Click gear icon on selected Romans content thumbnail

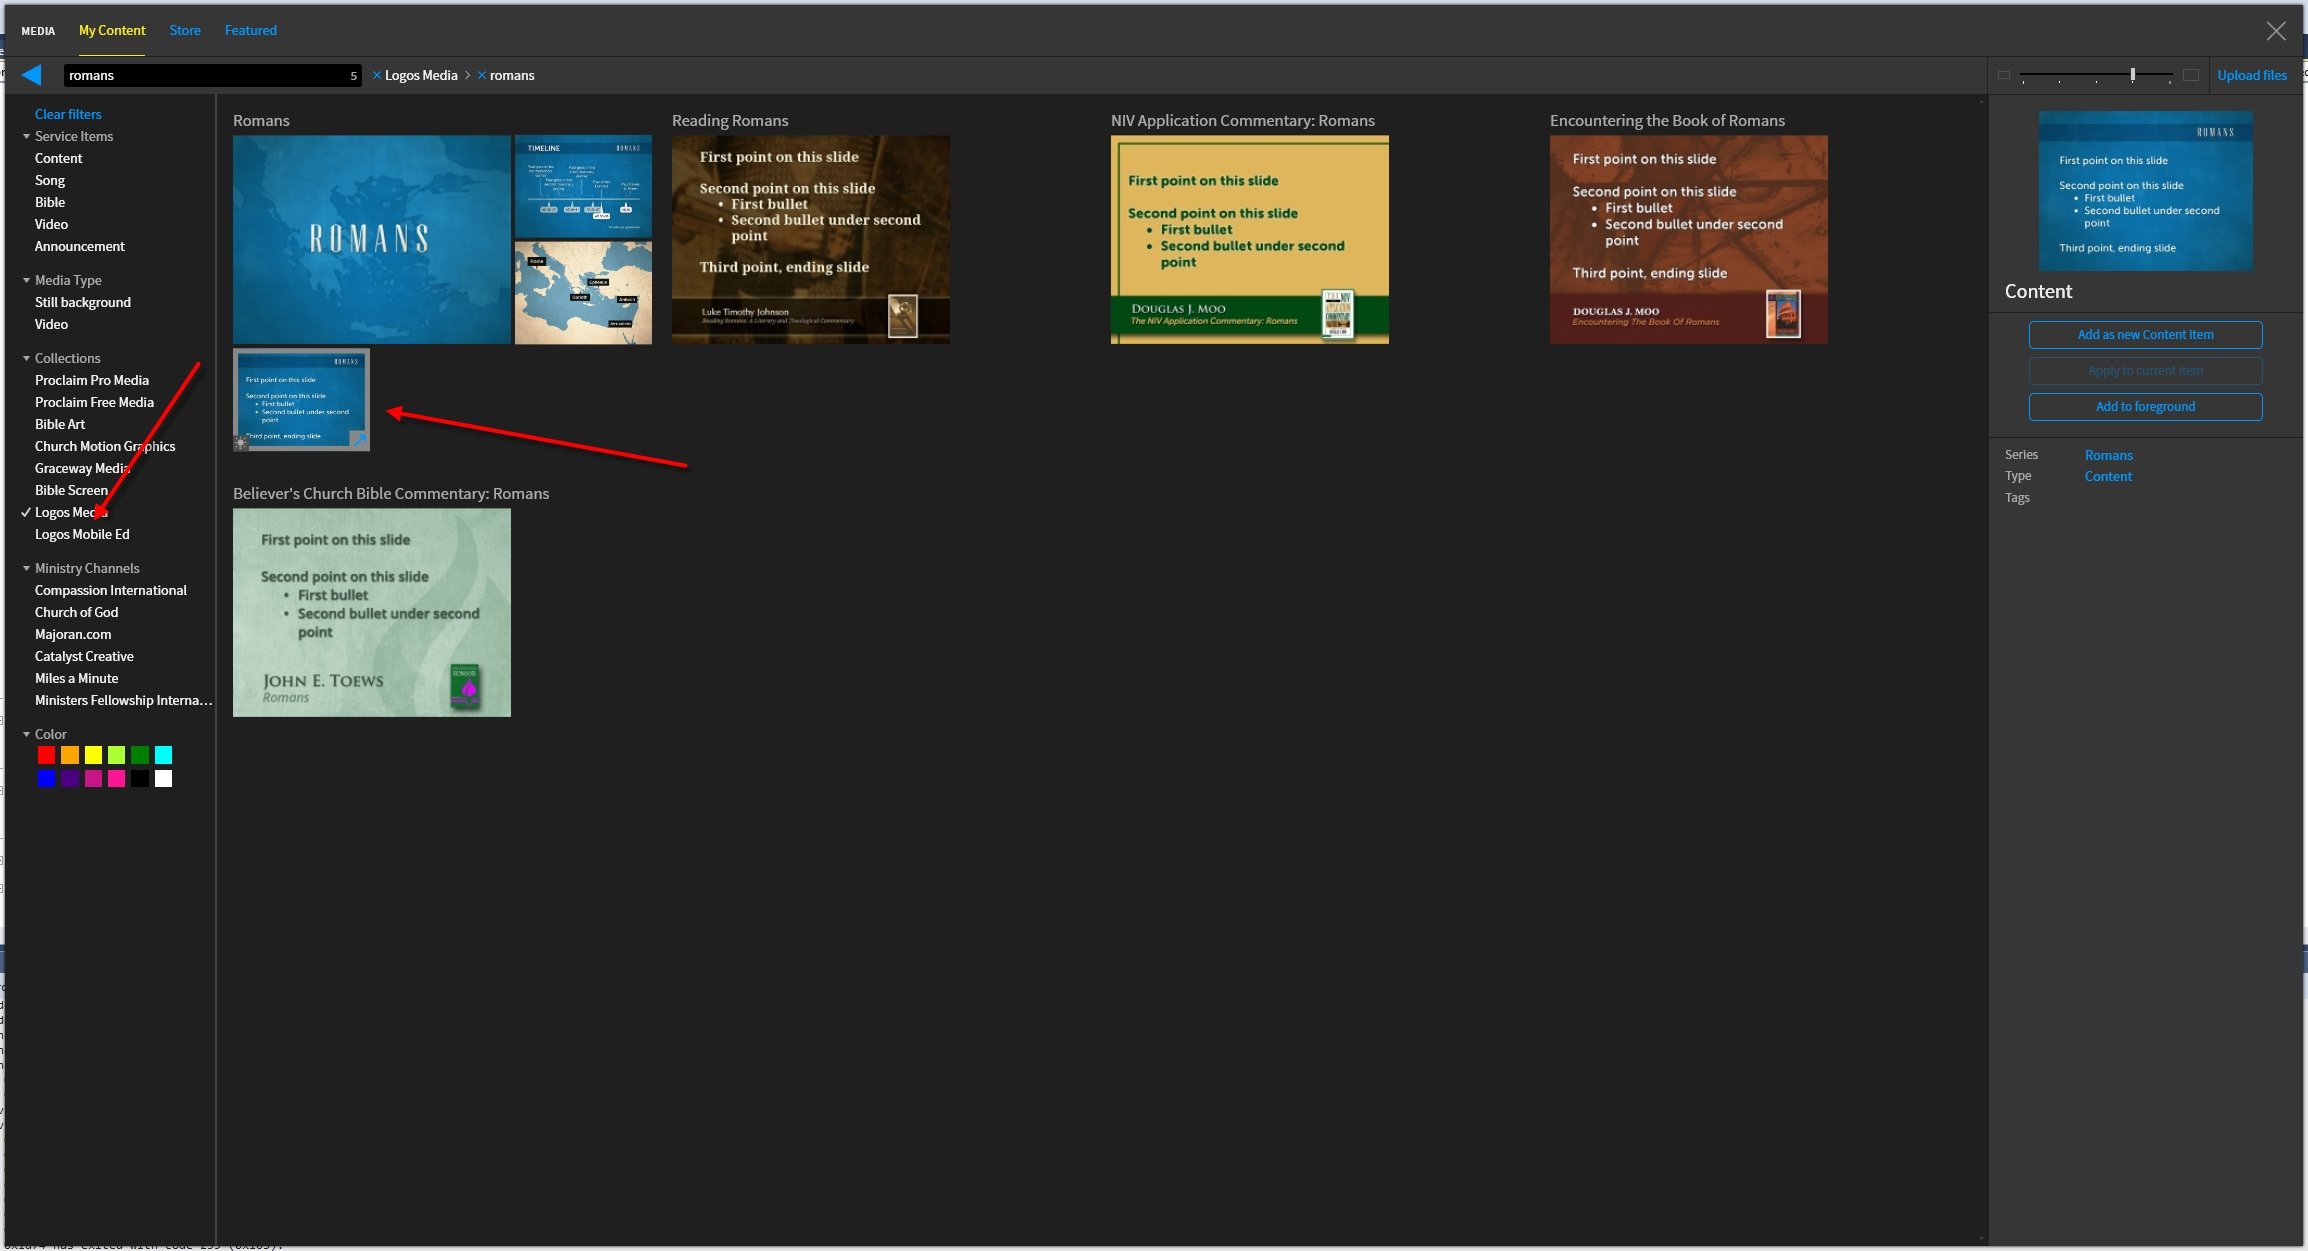pos(241,441)
